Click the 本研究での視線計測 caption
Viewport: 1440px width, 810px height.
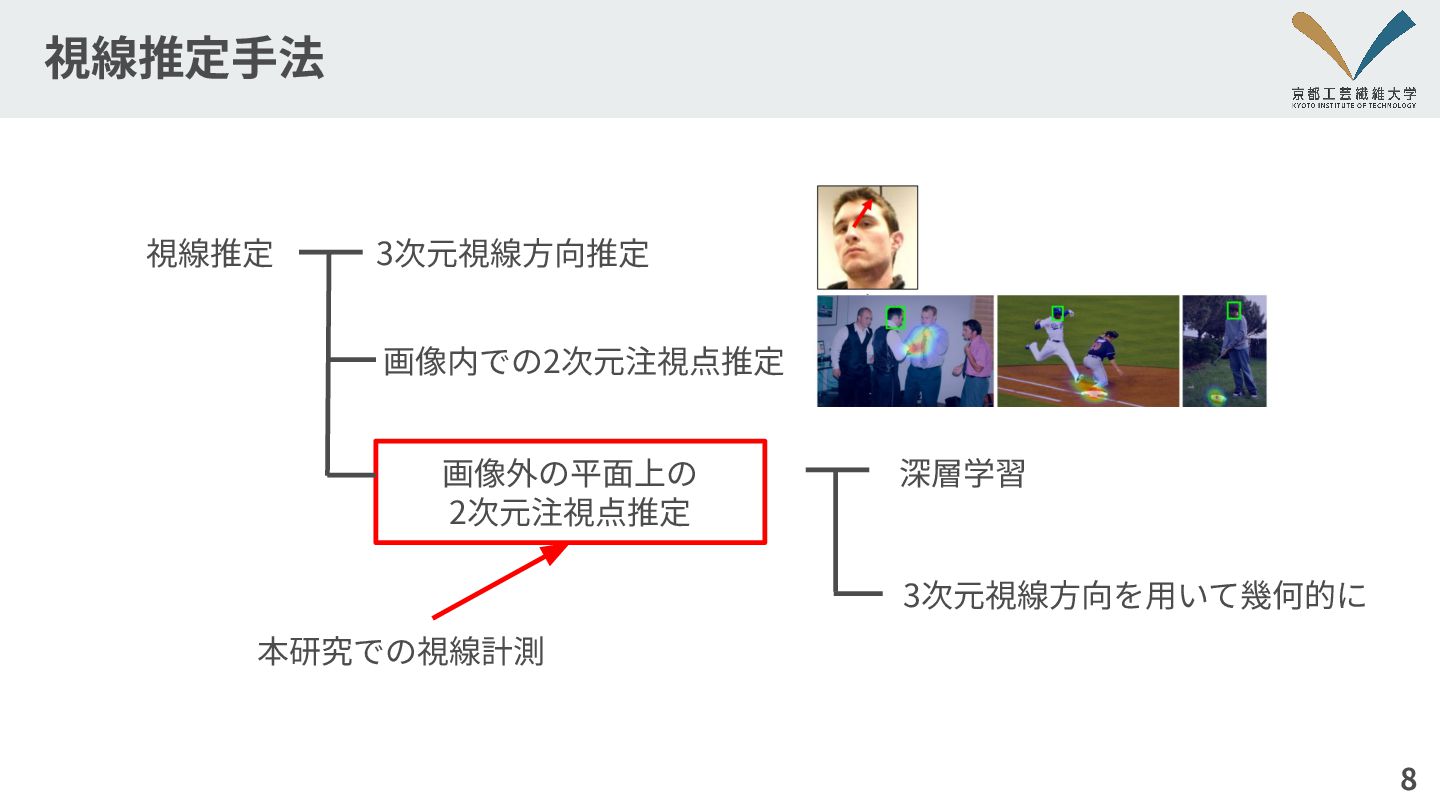pos(400,652)
